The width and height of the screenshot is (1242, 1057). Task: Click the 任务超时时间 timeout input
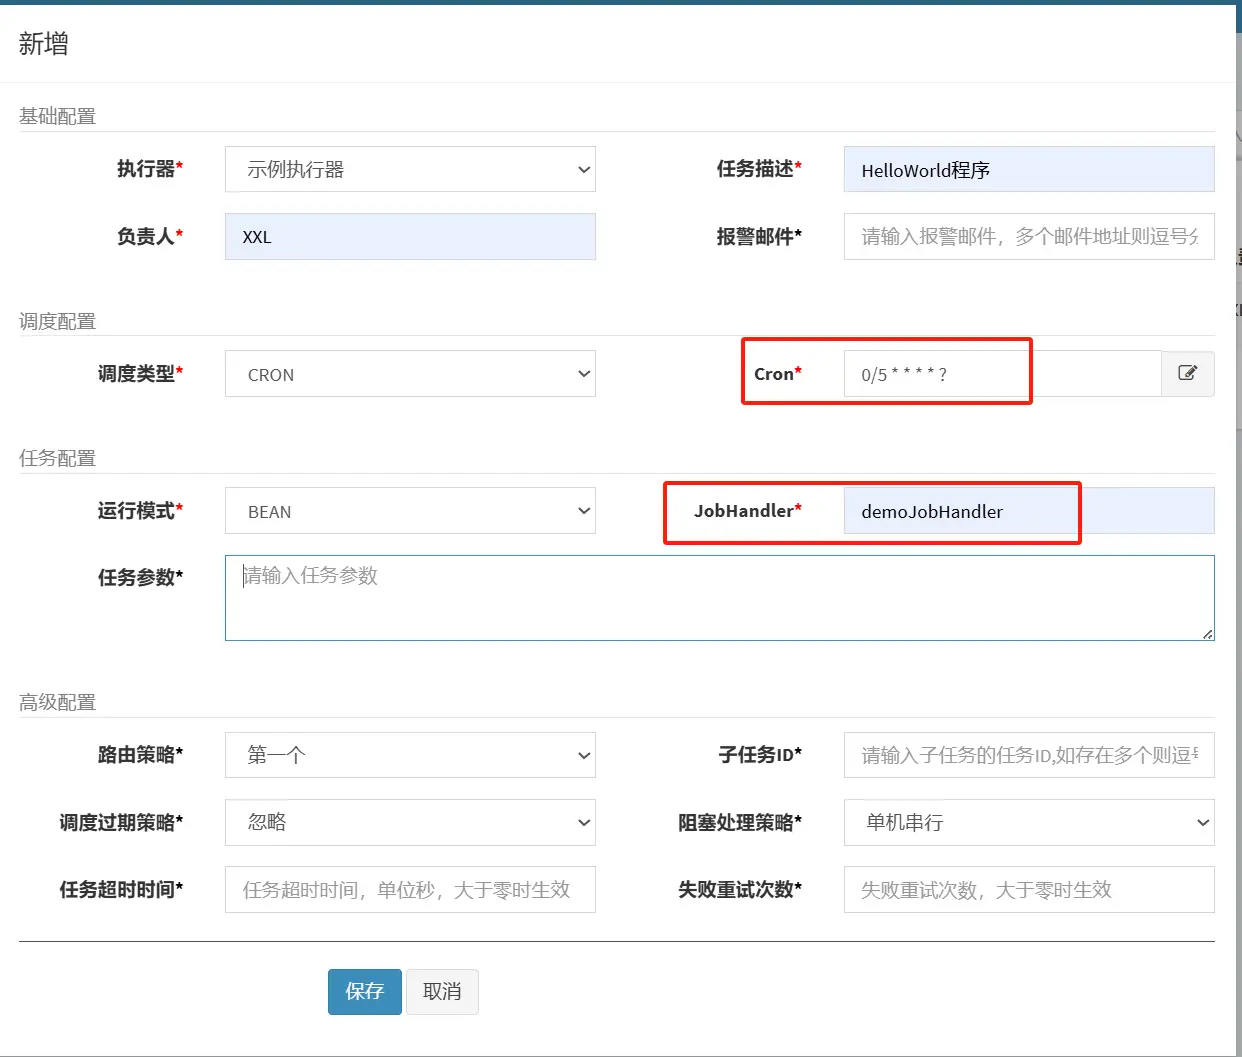(410, 889)
